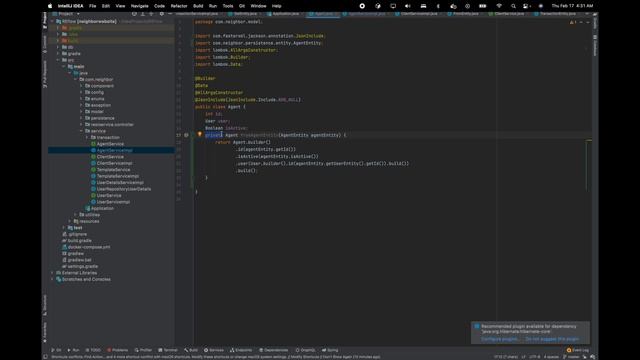Screen dimensions: 640x360
Task: Open the Run tool window
Action: [x=73, y=350]
